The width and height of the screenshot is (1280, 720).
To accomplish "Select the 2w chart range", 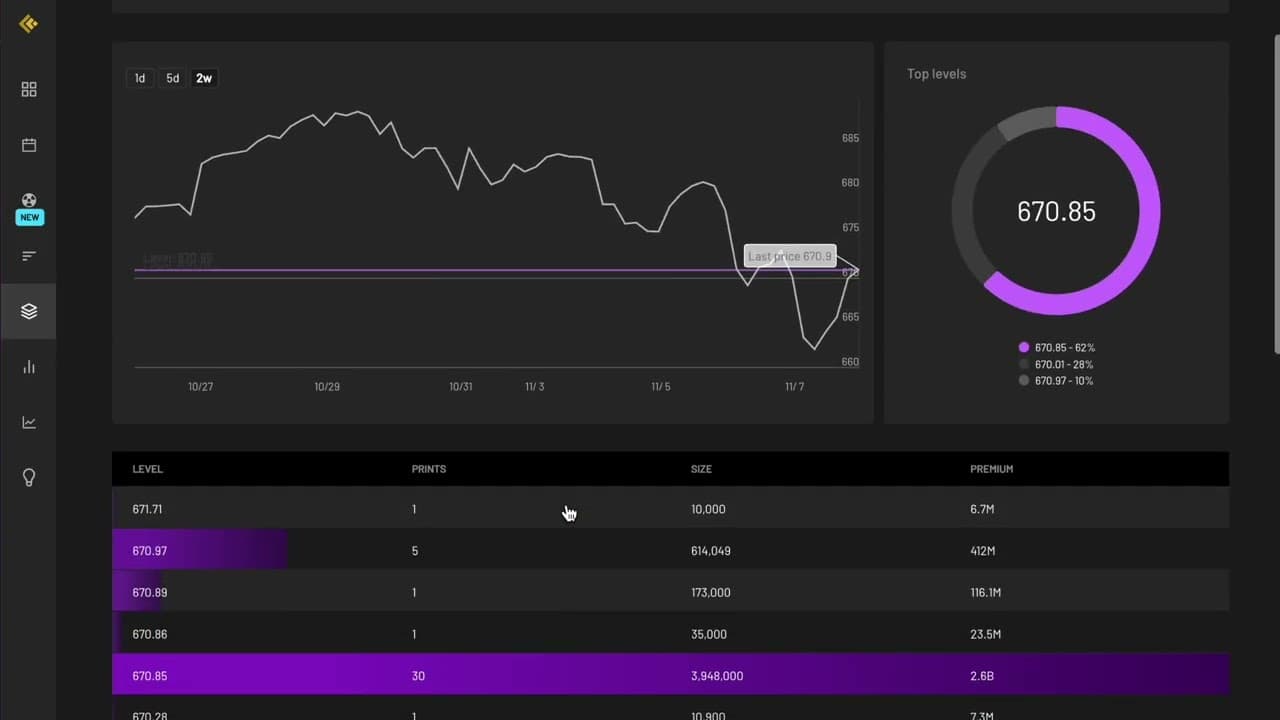I will (x=204, y=78).
